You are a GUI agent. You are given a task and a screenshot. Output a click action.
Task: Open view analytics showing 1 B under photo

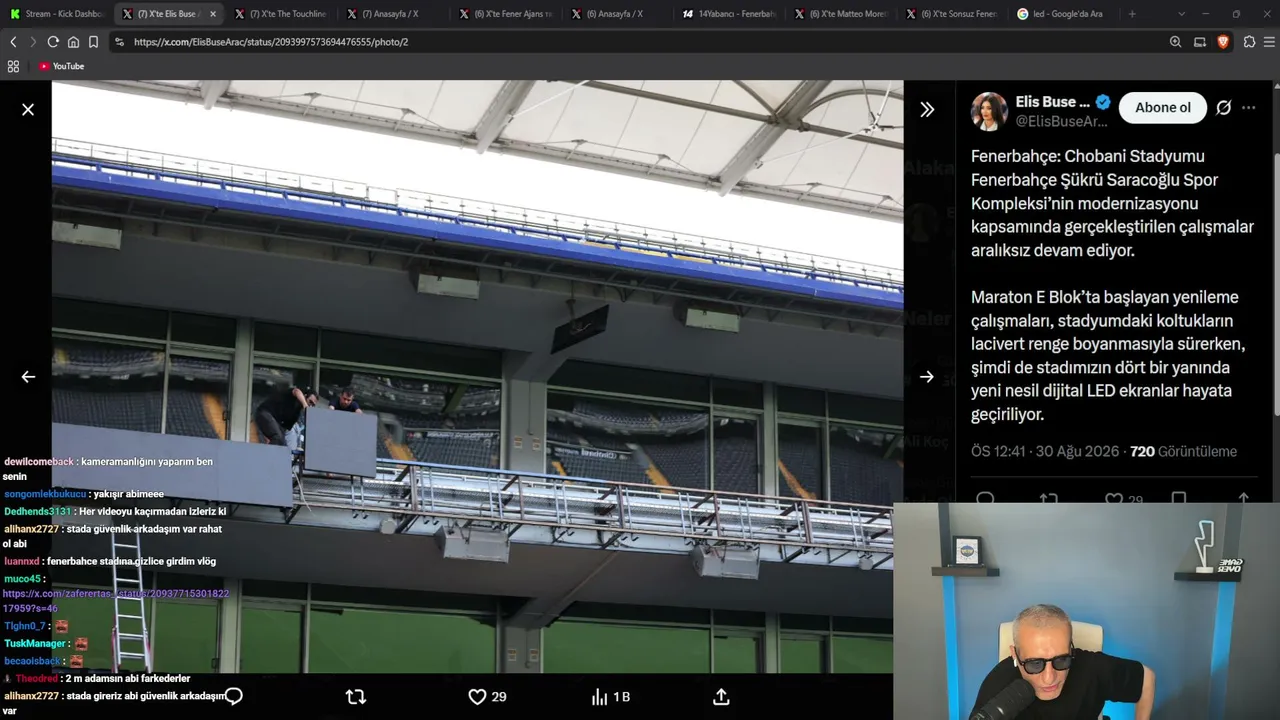pos(610,697)
